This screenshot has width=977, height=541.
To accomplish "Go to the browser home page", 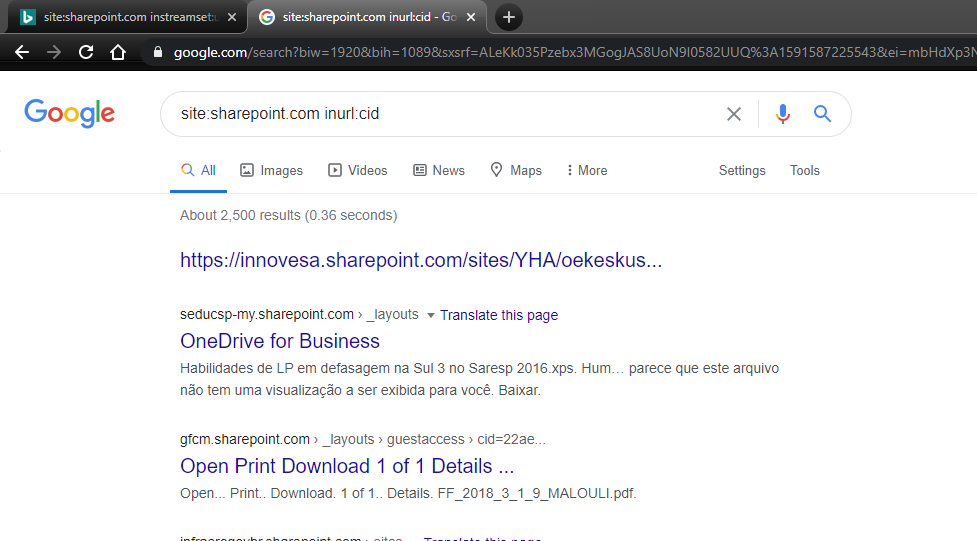I will coord(118,52).
